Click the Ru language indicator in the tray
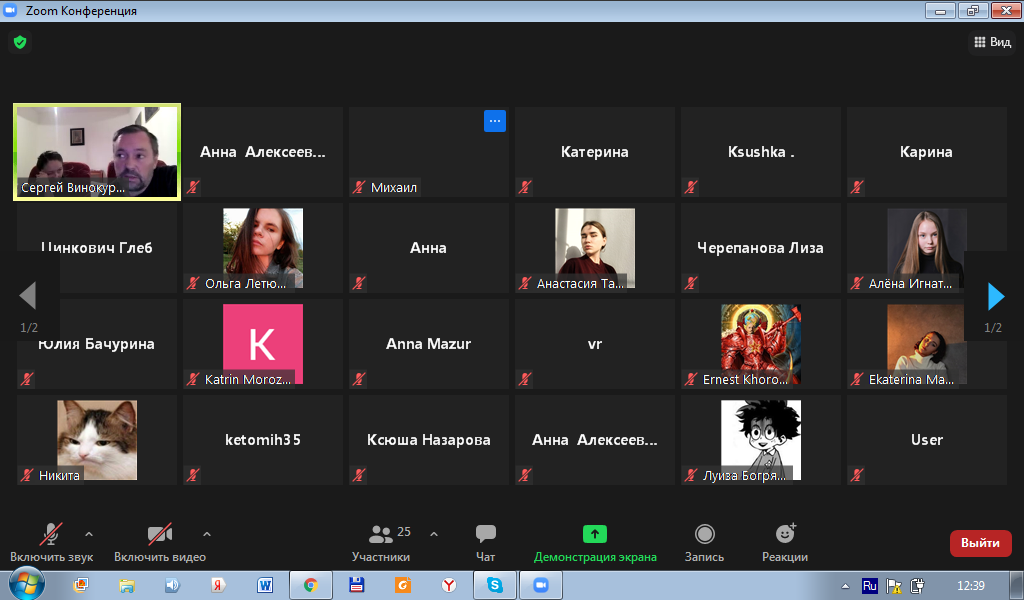This screenshot has width=1024, height=600. tap(869, 585)
